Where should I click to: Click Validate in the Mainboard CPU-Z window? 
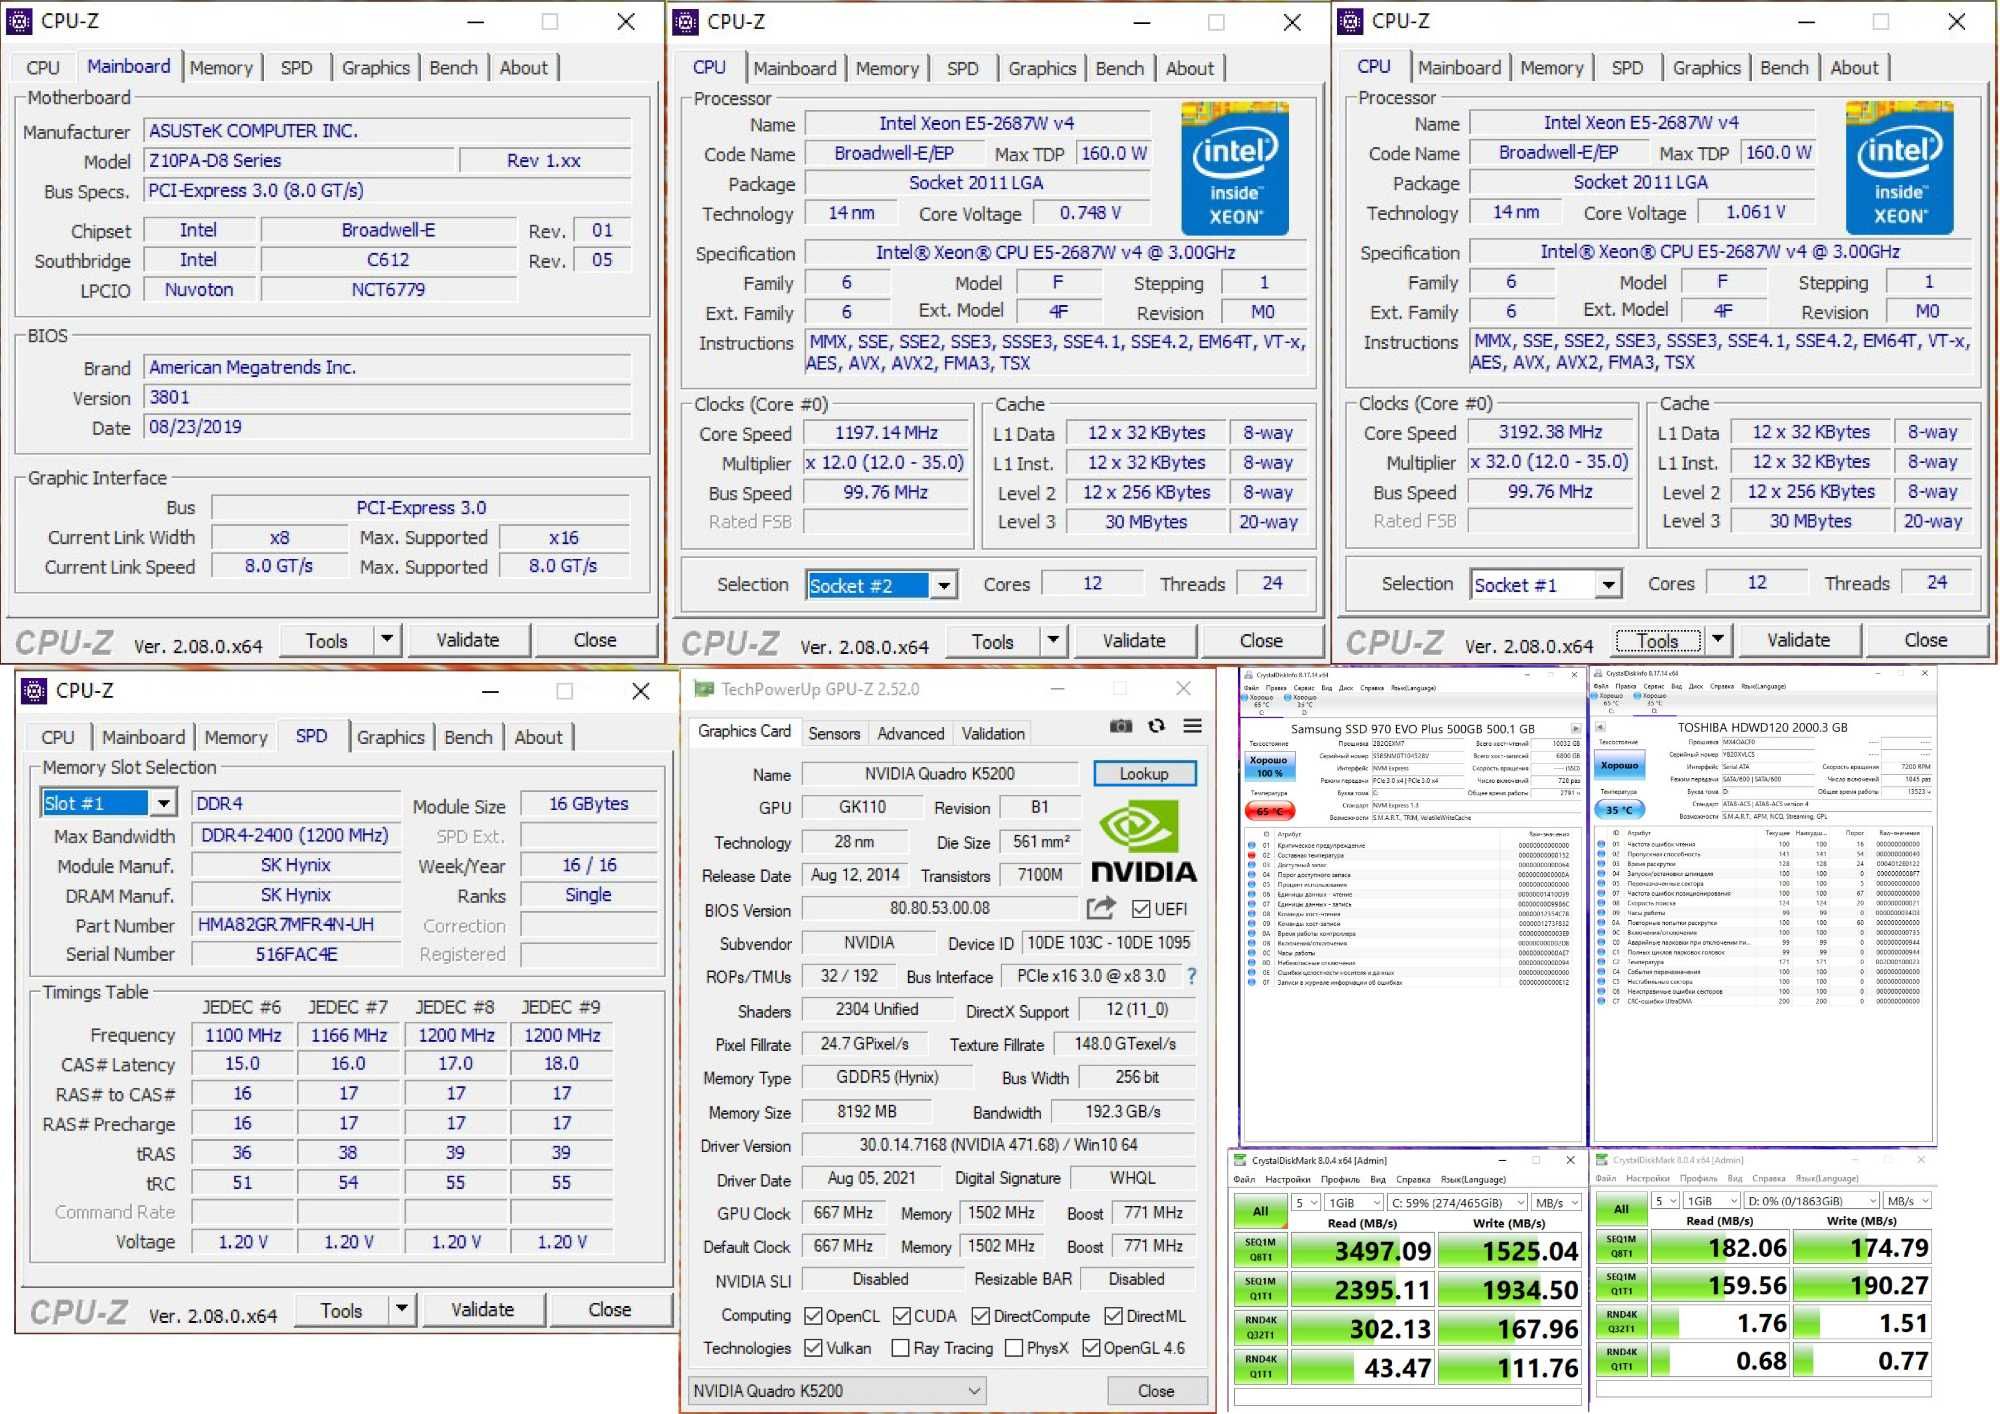[x=467, y=640]
